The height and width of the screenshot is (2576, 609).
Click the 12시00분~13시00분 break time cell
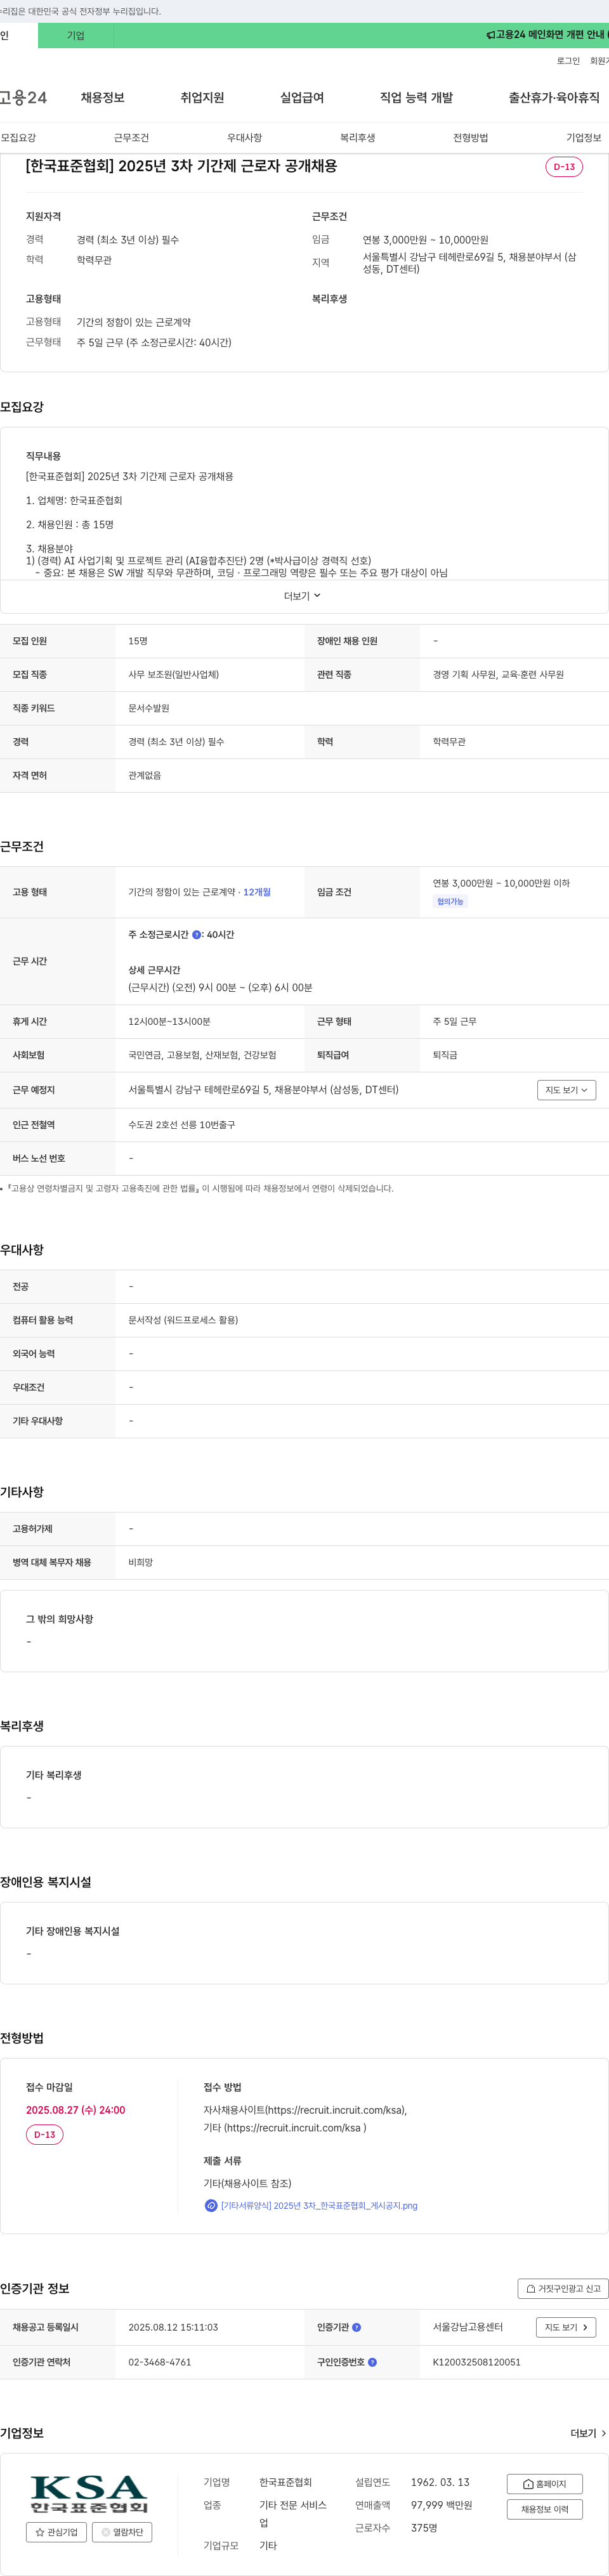coord(169,1022)
